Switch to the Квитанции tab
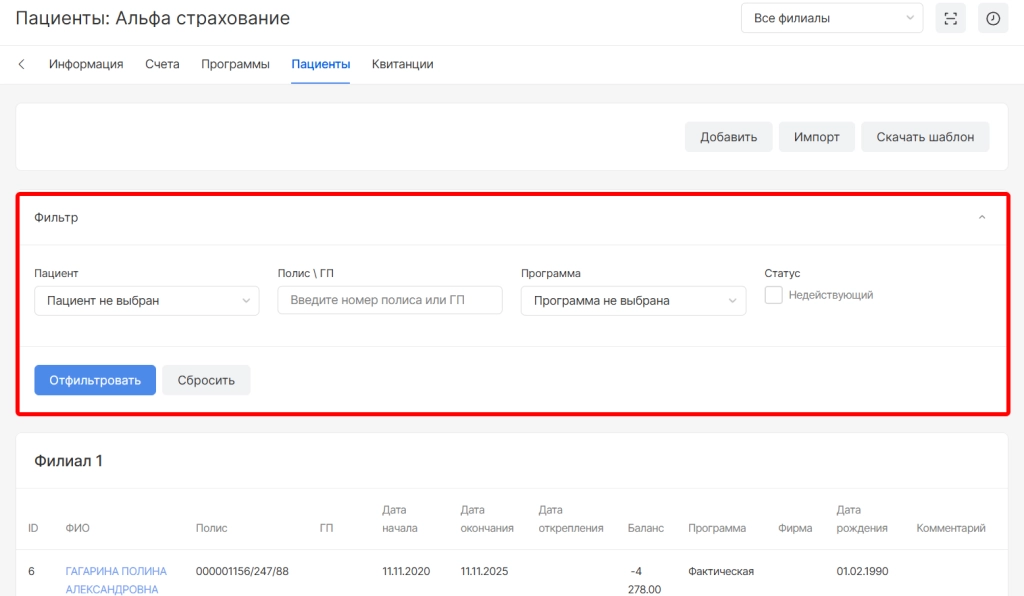 (x=402, y=64)
